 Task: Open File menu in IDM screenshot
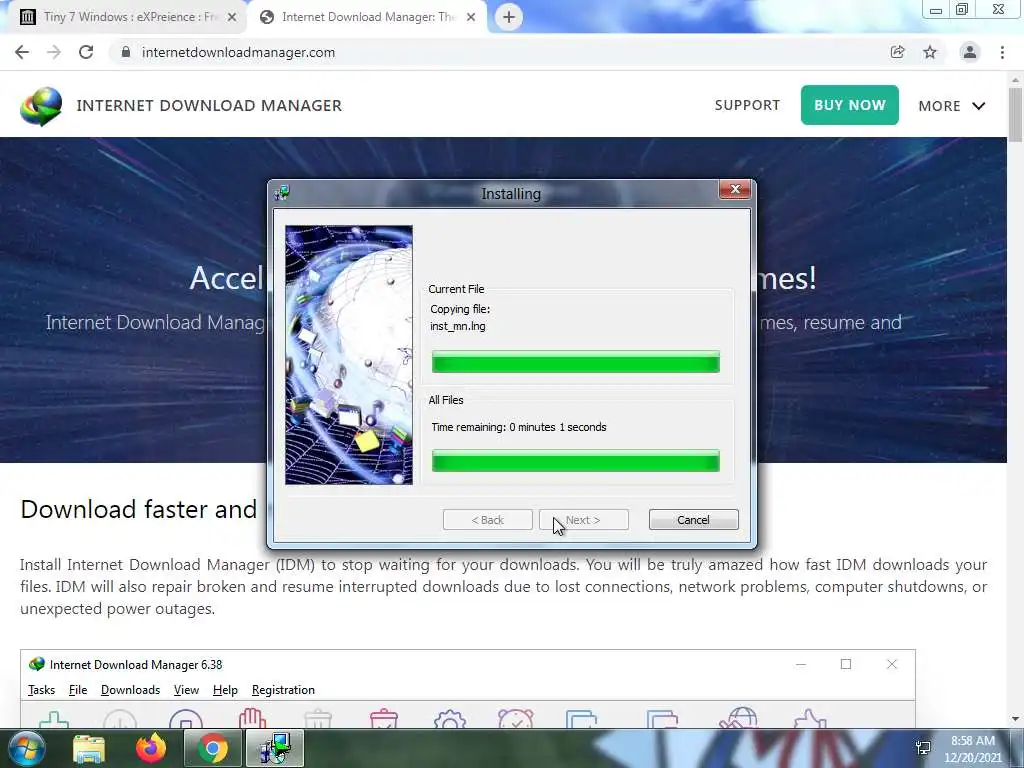tap(78, 690)
